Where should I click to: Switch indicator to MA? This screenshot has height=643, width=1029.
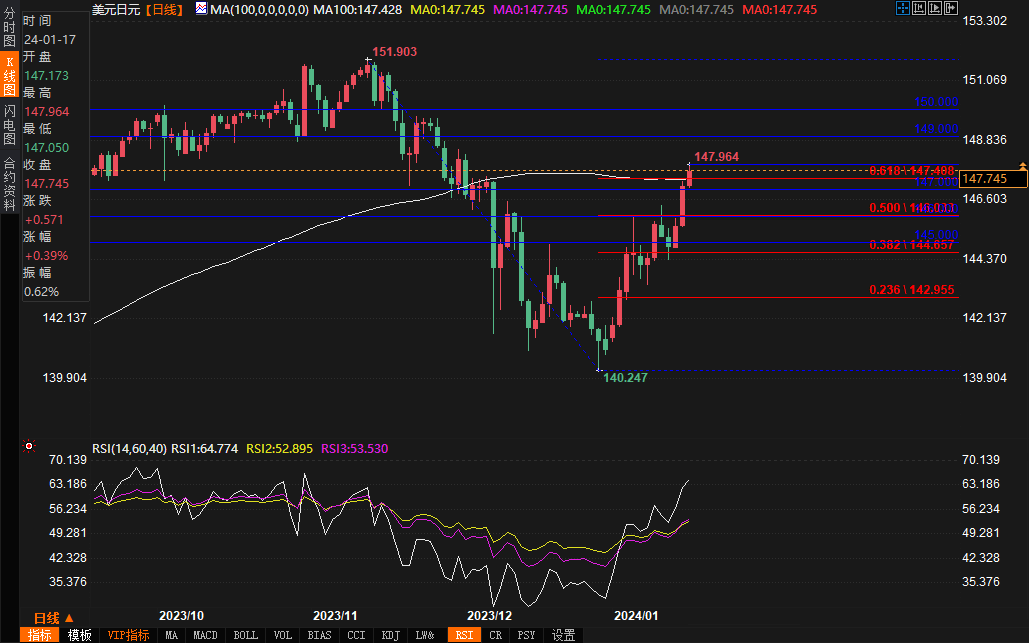pyautogui.click(x=171, y=634)
